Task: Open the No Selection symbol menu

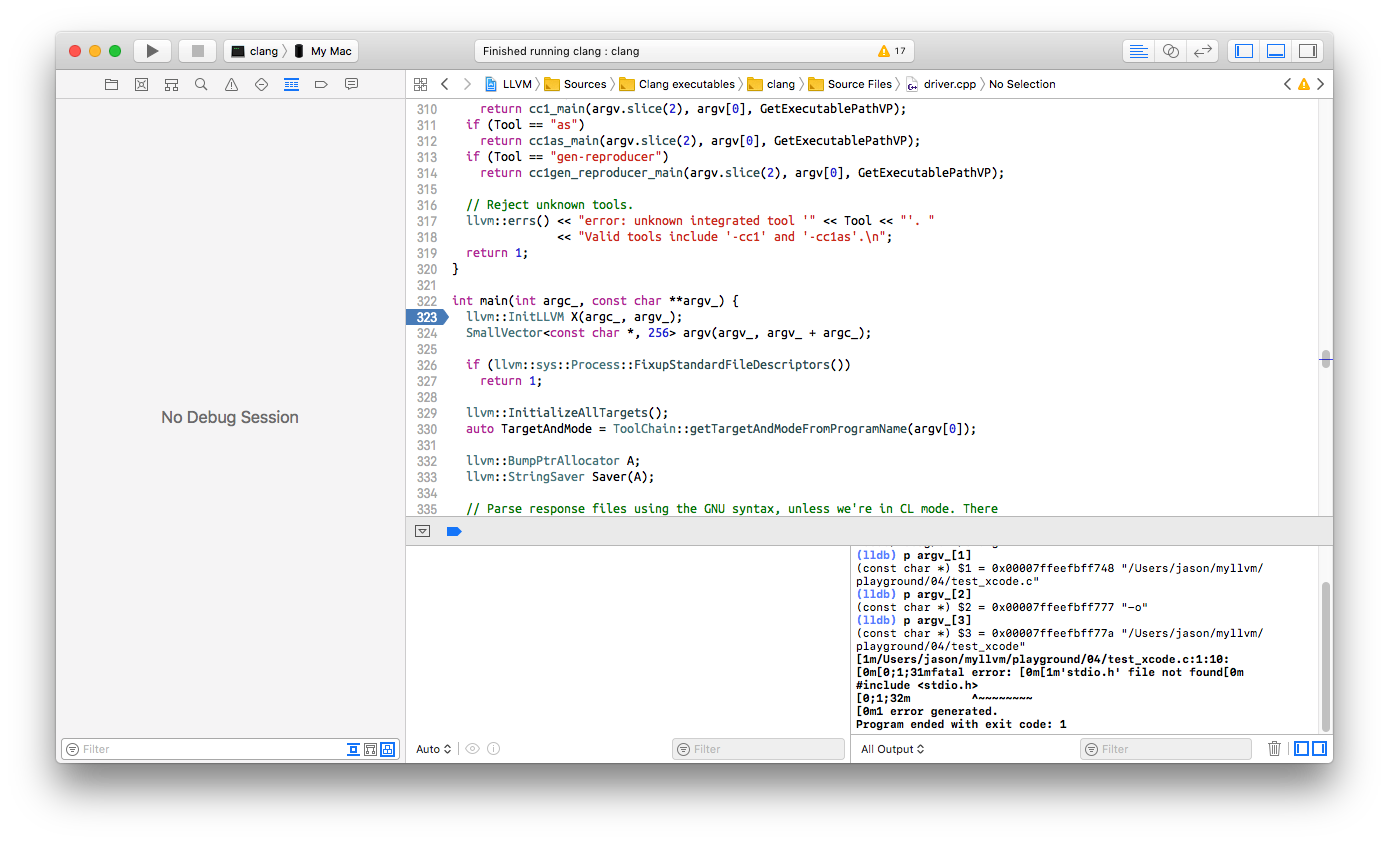Action: pos(1022,85)
